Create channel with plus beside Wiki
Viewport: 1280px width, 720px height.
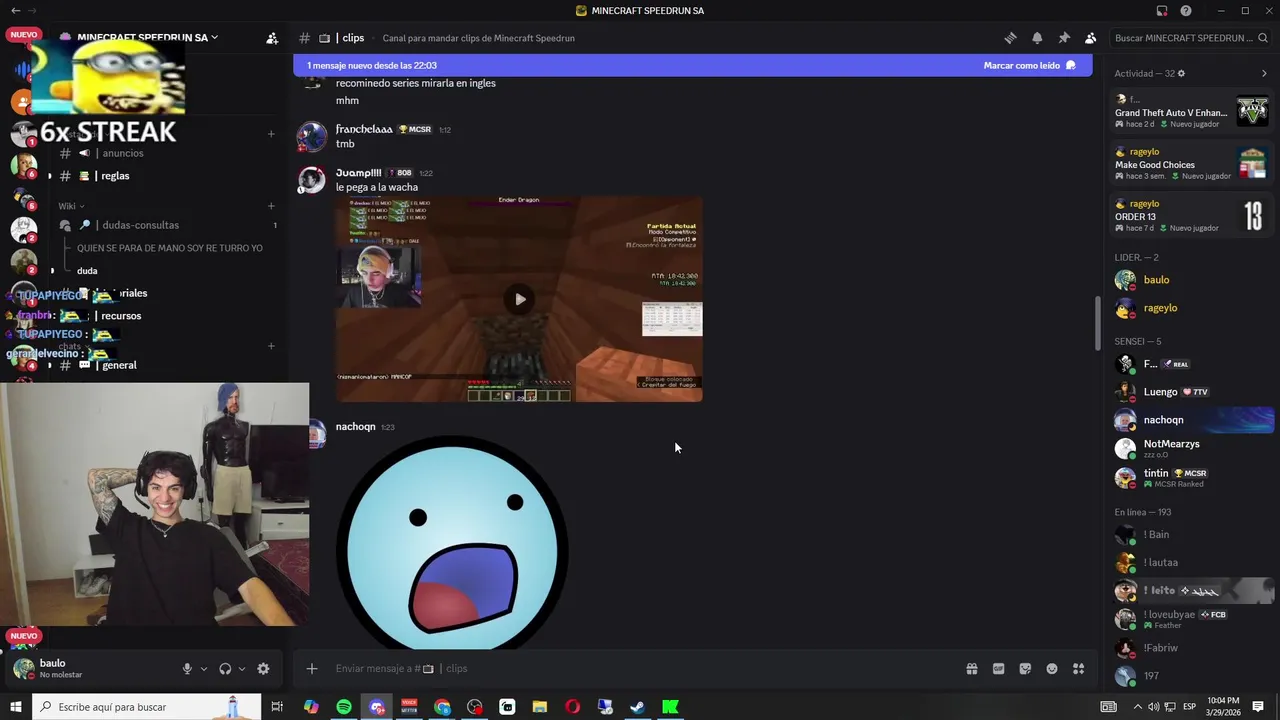click(271, 206)
